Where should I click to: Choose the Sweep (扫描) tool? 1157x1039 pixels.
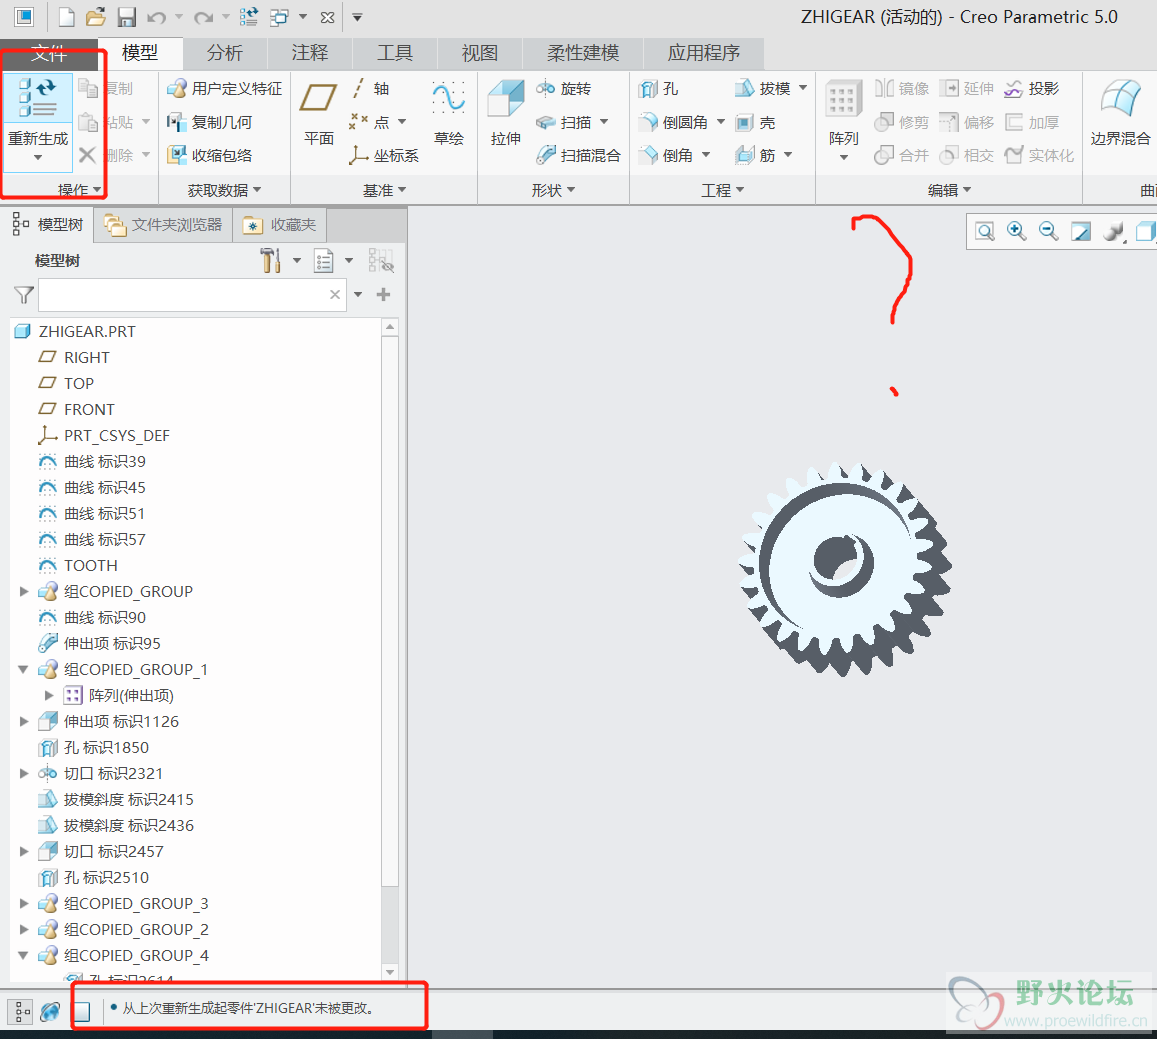564,122
